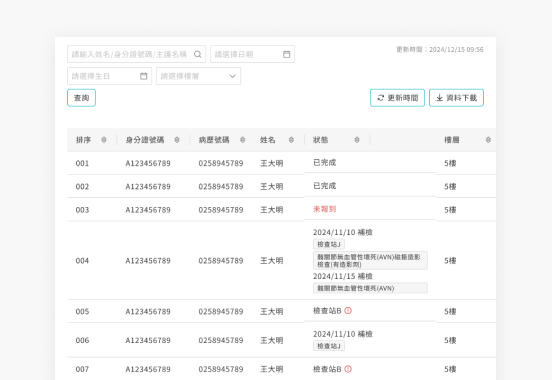The width and height of the screenshot is (552, 380).
Task: Sort by the 狀態 column sort icon
Action: tap(357, 140)
